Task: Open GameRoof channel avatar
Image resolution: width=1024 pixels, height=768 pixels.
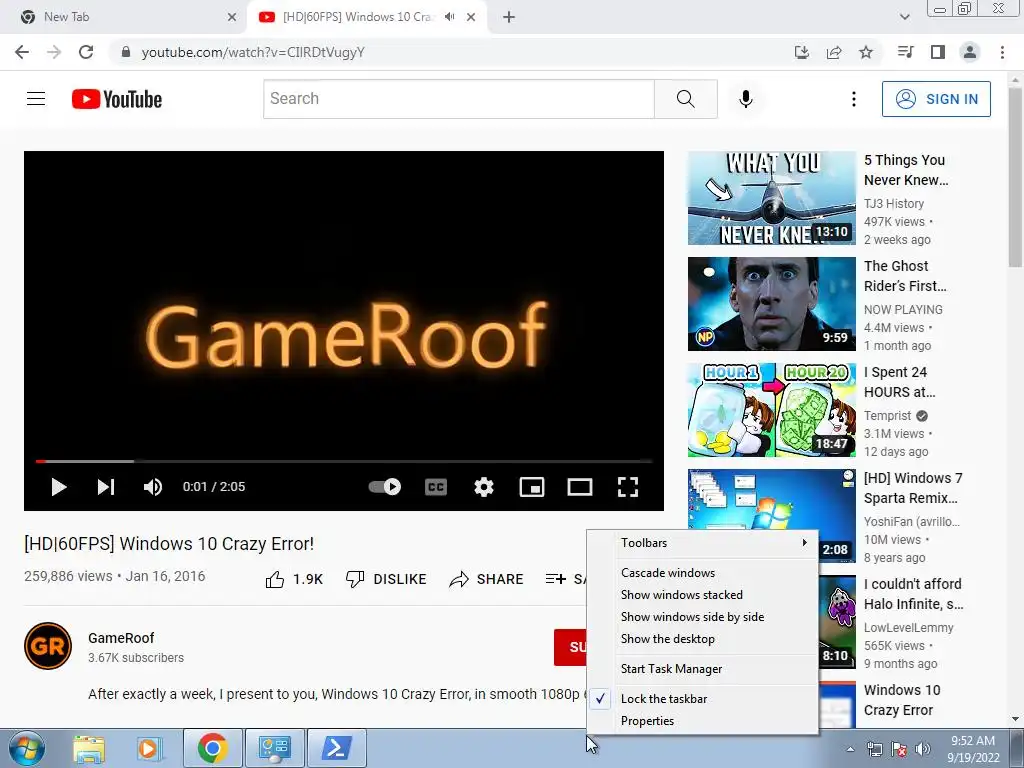Action: pyautogui.click(x=48, y=646)
